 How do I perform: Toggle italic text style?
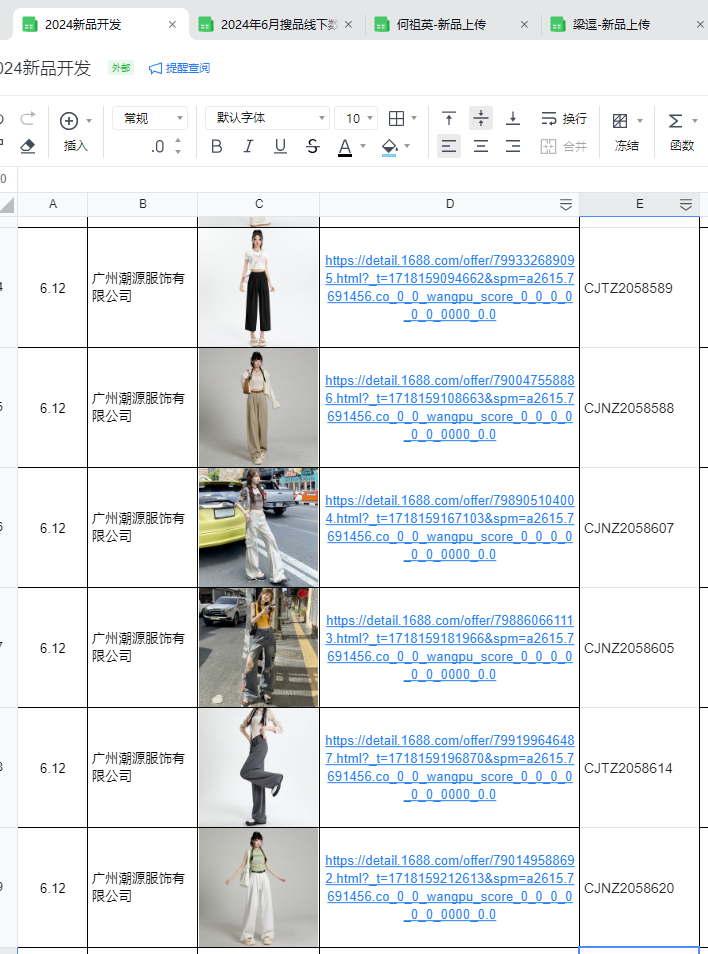pyautogui.click(x=249, y=147)
